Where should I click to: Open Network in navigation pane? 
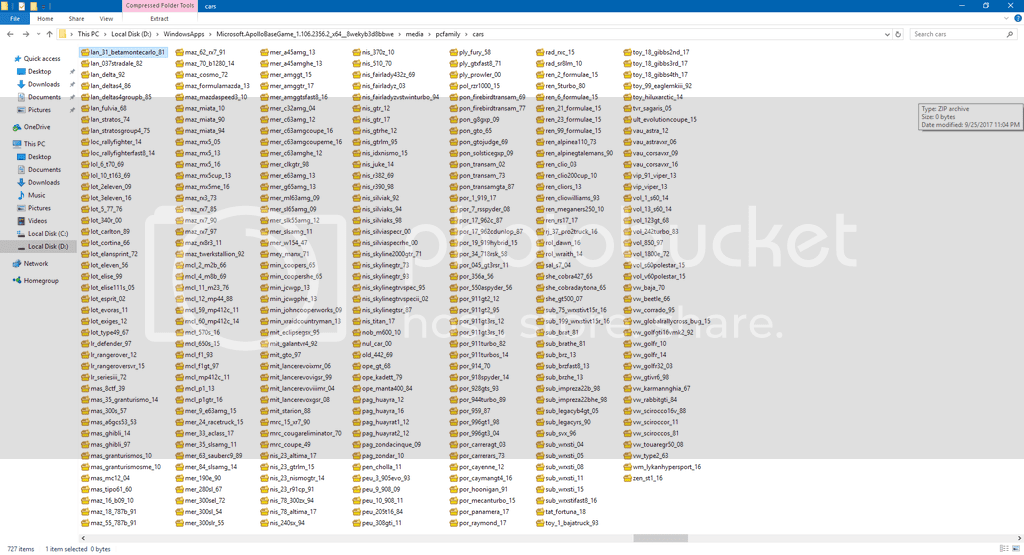click(x=36, y=264)
